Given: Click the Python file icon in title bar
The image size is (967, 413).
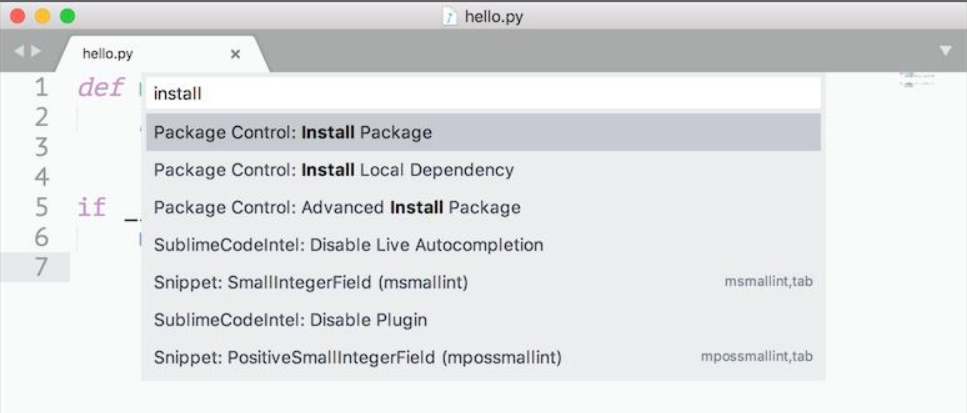Looking at the screenshot, I should pos(450,17).
